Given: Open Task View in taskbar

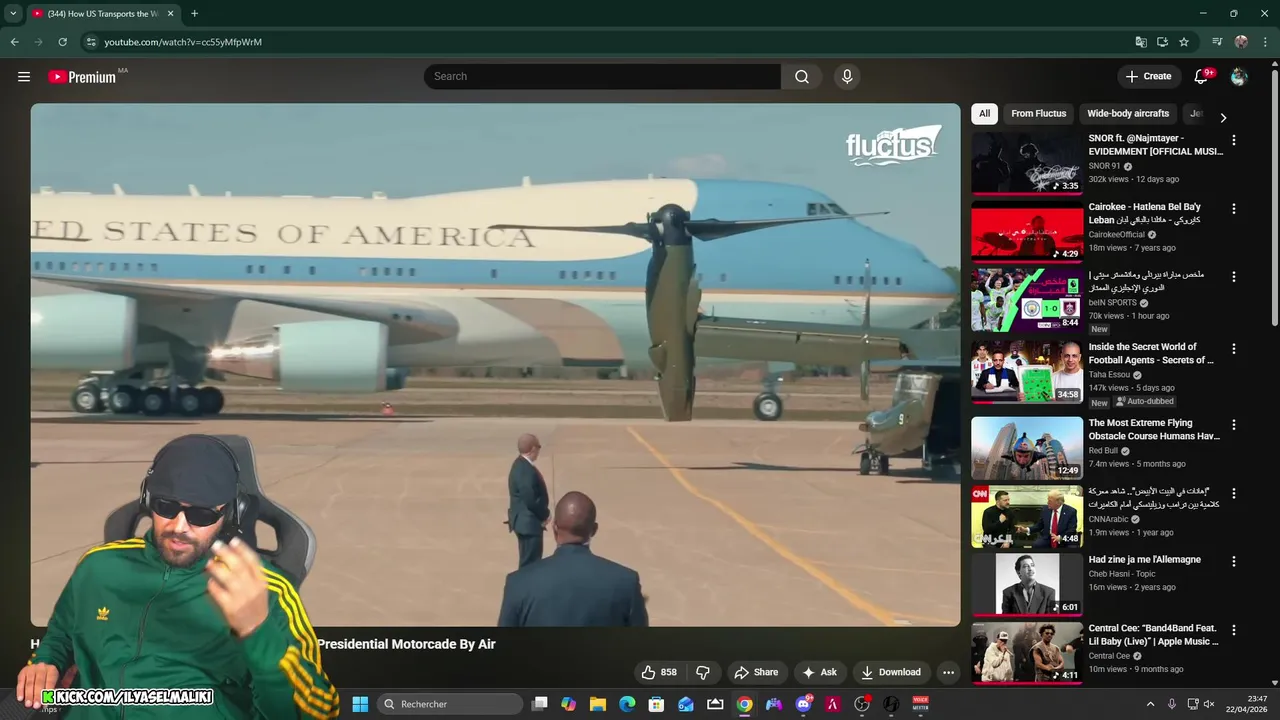Looking at the screenshot, I should click(x=539, y=704).
